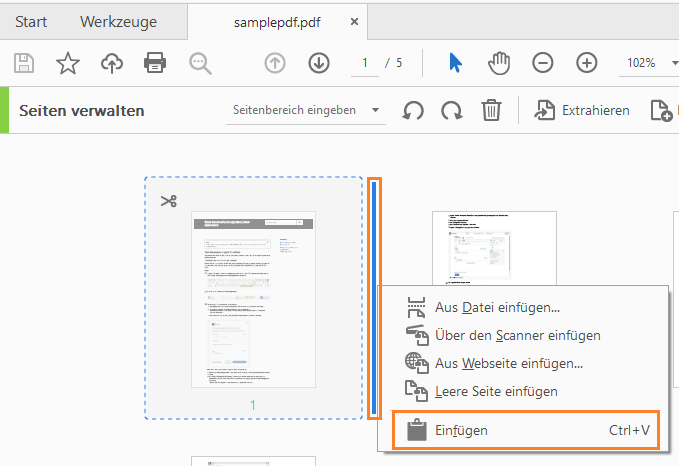This screenshot has width=679, height=466.
Task: Close the samplepdf.pdf tab
Action: tap(354, 22)
